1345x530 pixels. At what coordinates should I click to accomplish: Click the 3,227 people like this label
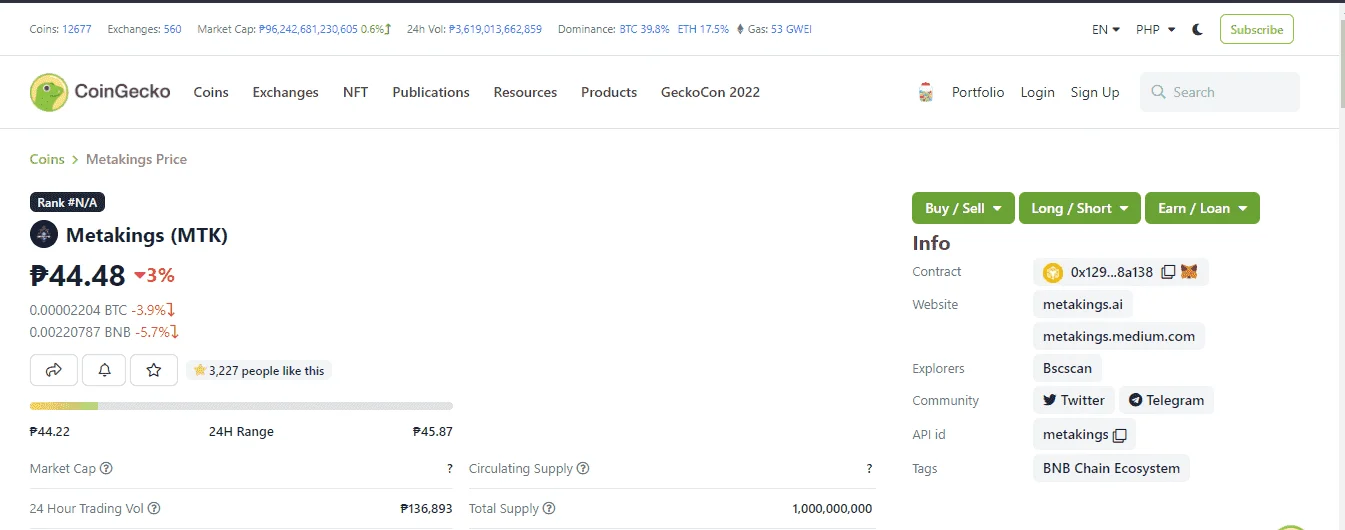click(x=259, y=370)
